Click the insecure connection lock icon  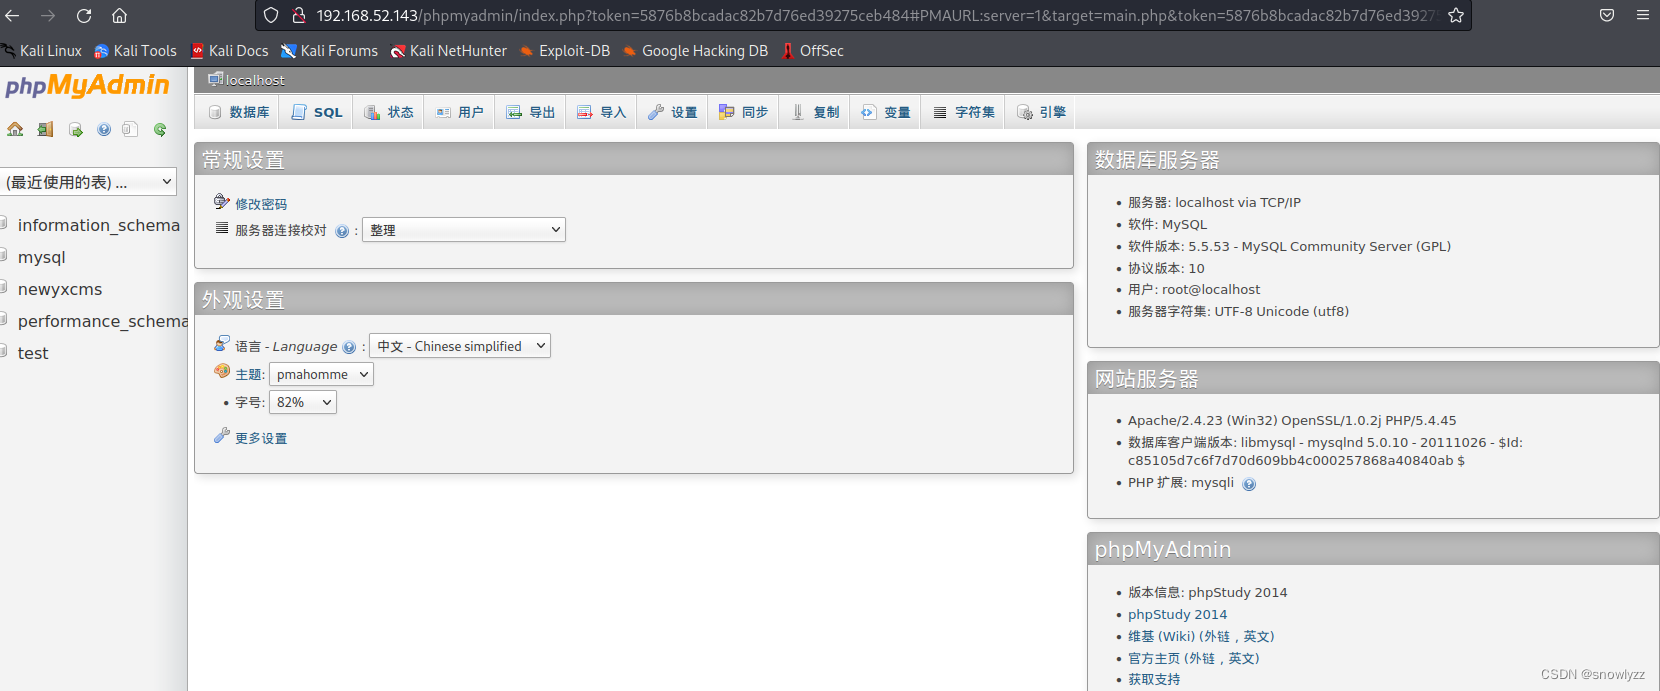298,15
